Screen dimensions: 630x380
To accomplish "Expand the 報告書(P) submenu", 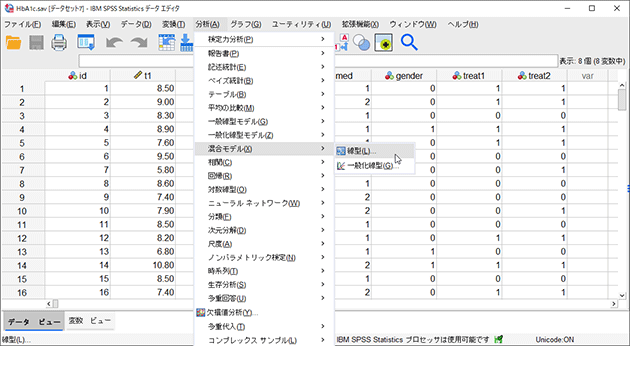I will click(264, 53).
